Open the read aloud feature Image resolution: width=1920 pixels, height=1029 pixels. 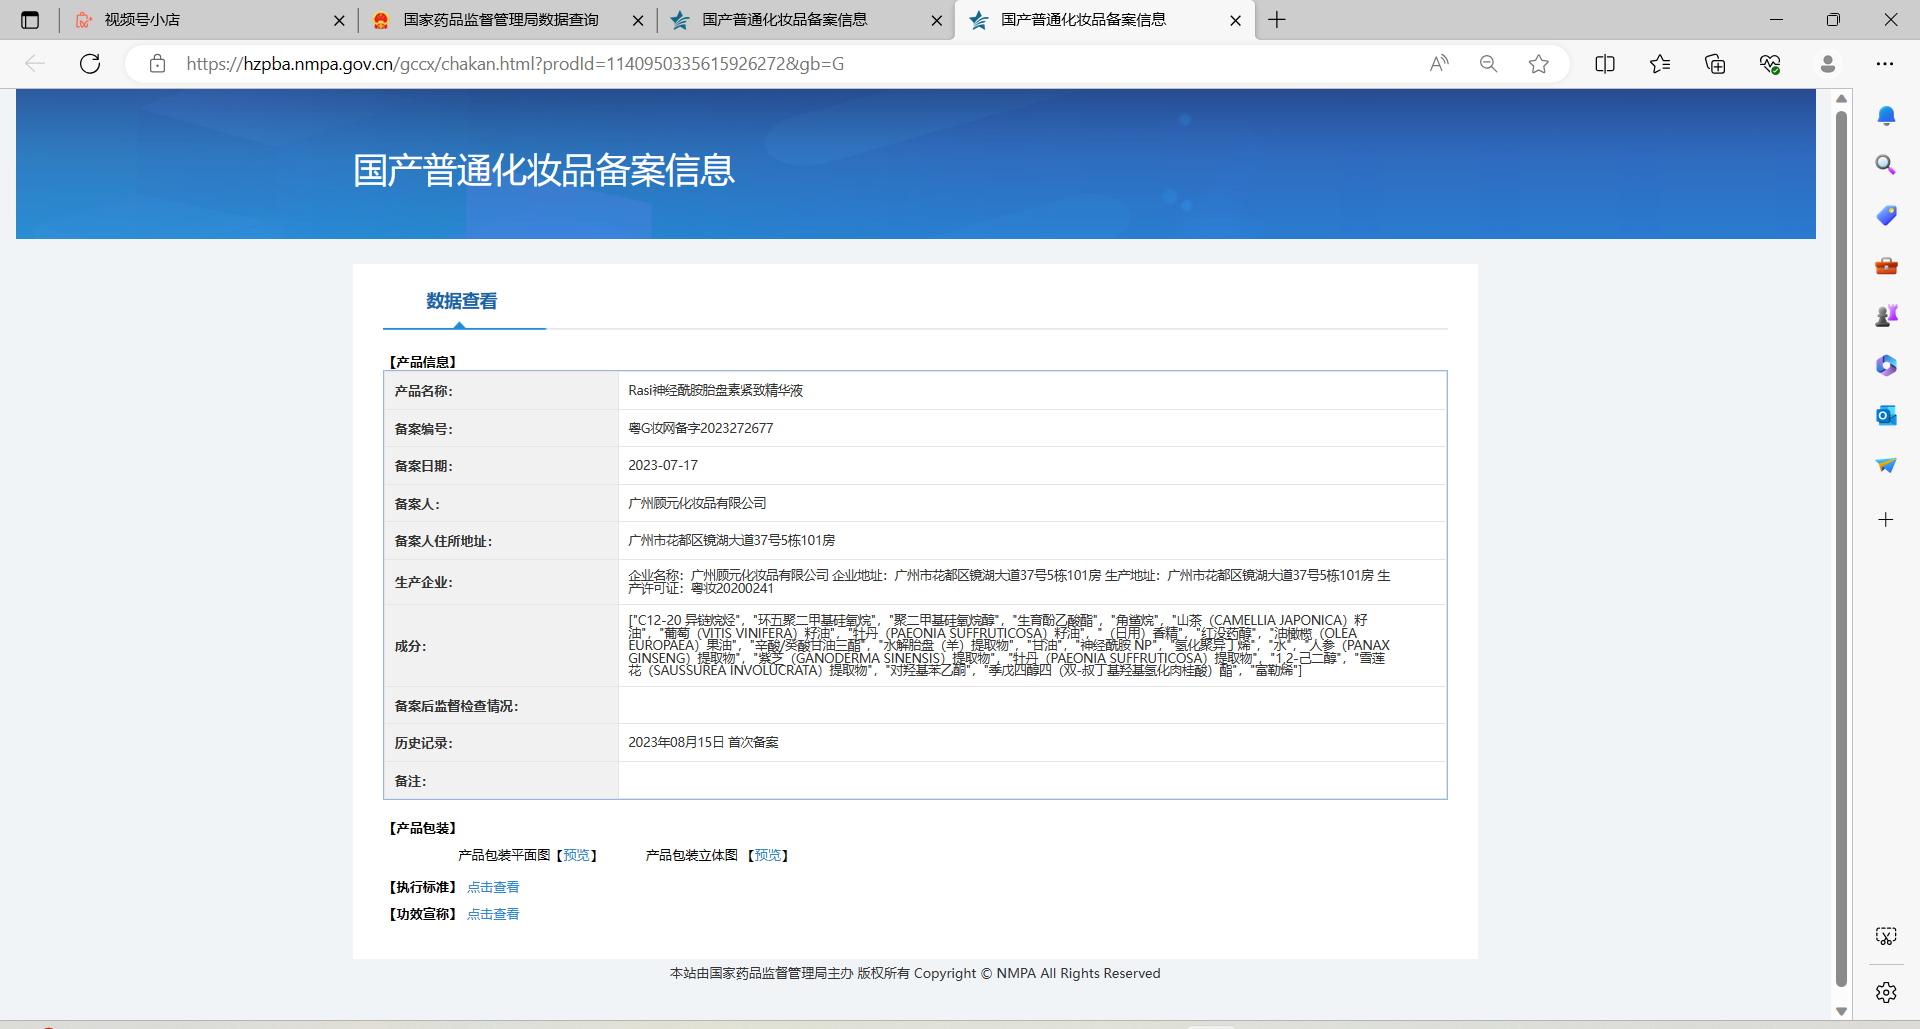(x=1439, y=64)
